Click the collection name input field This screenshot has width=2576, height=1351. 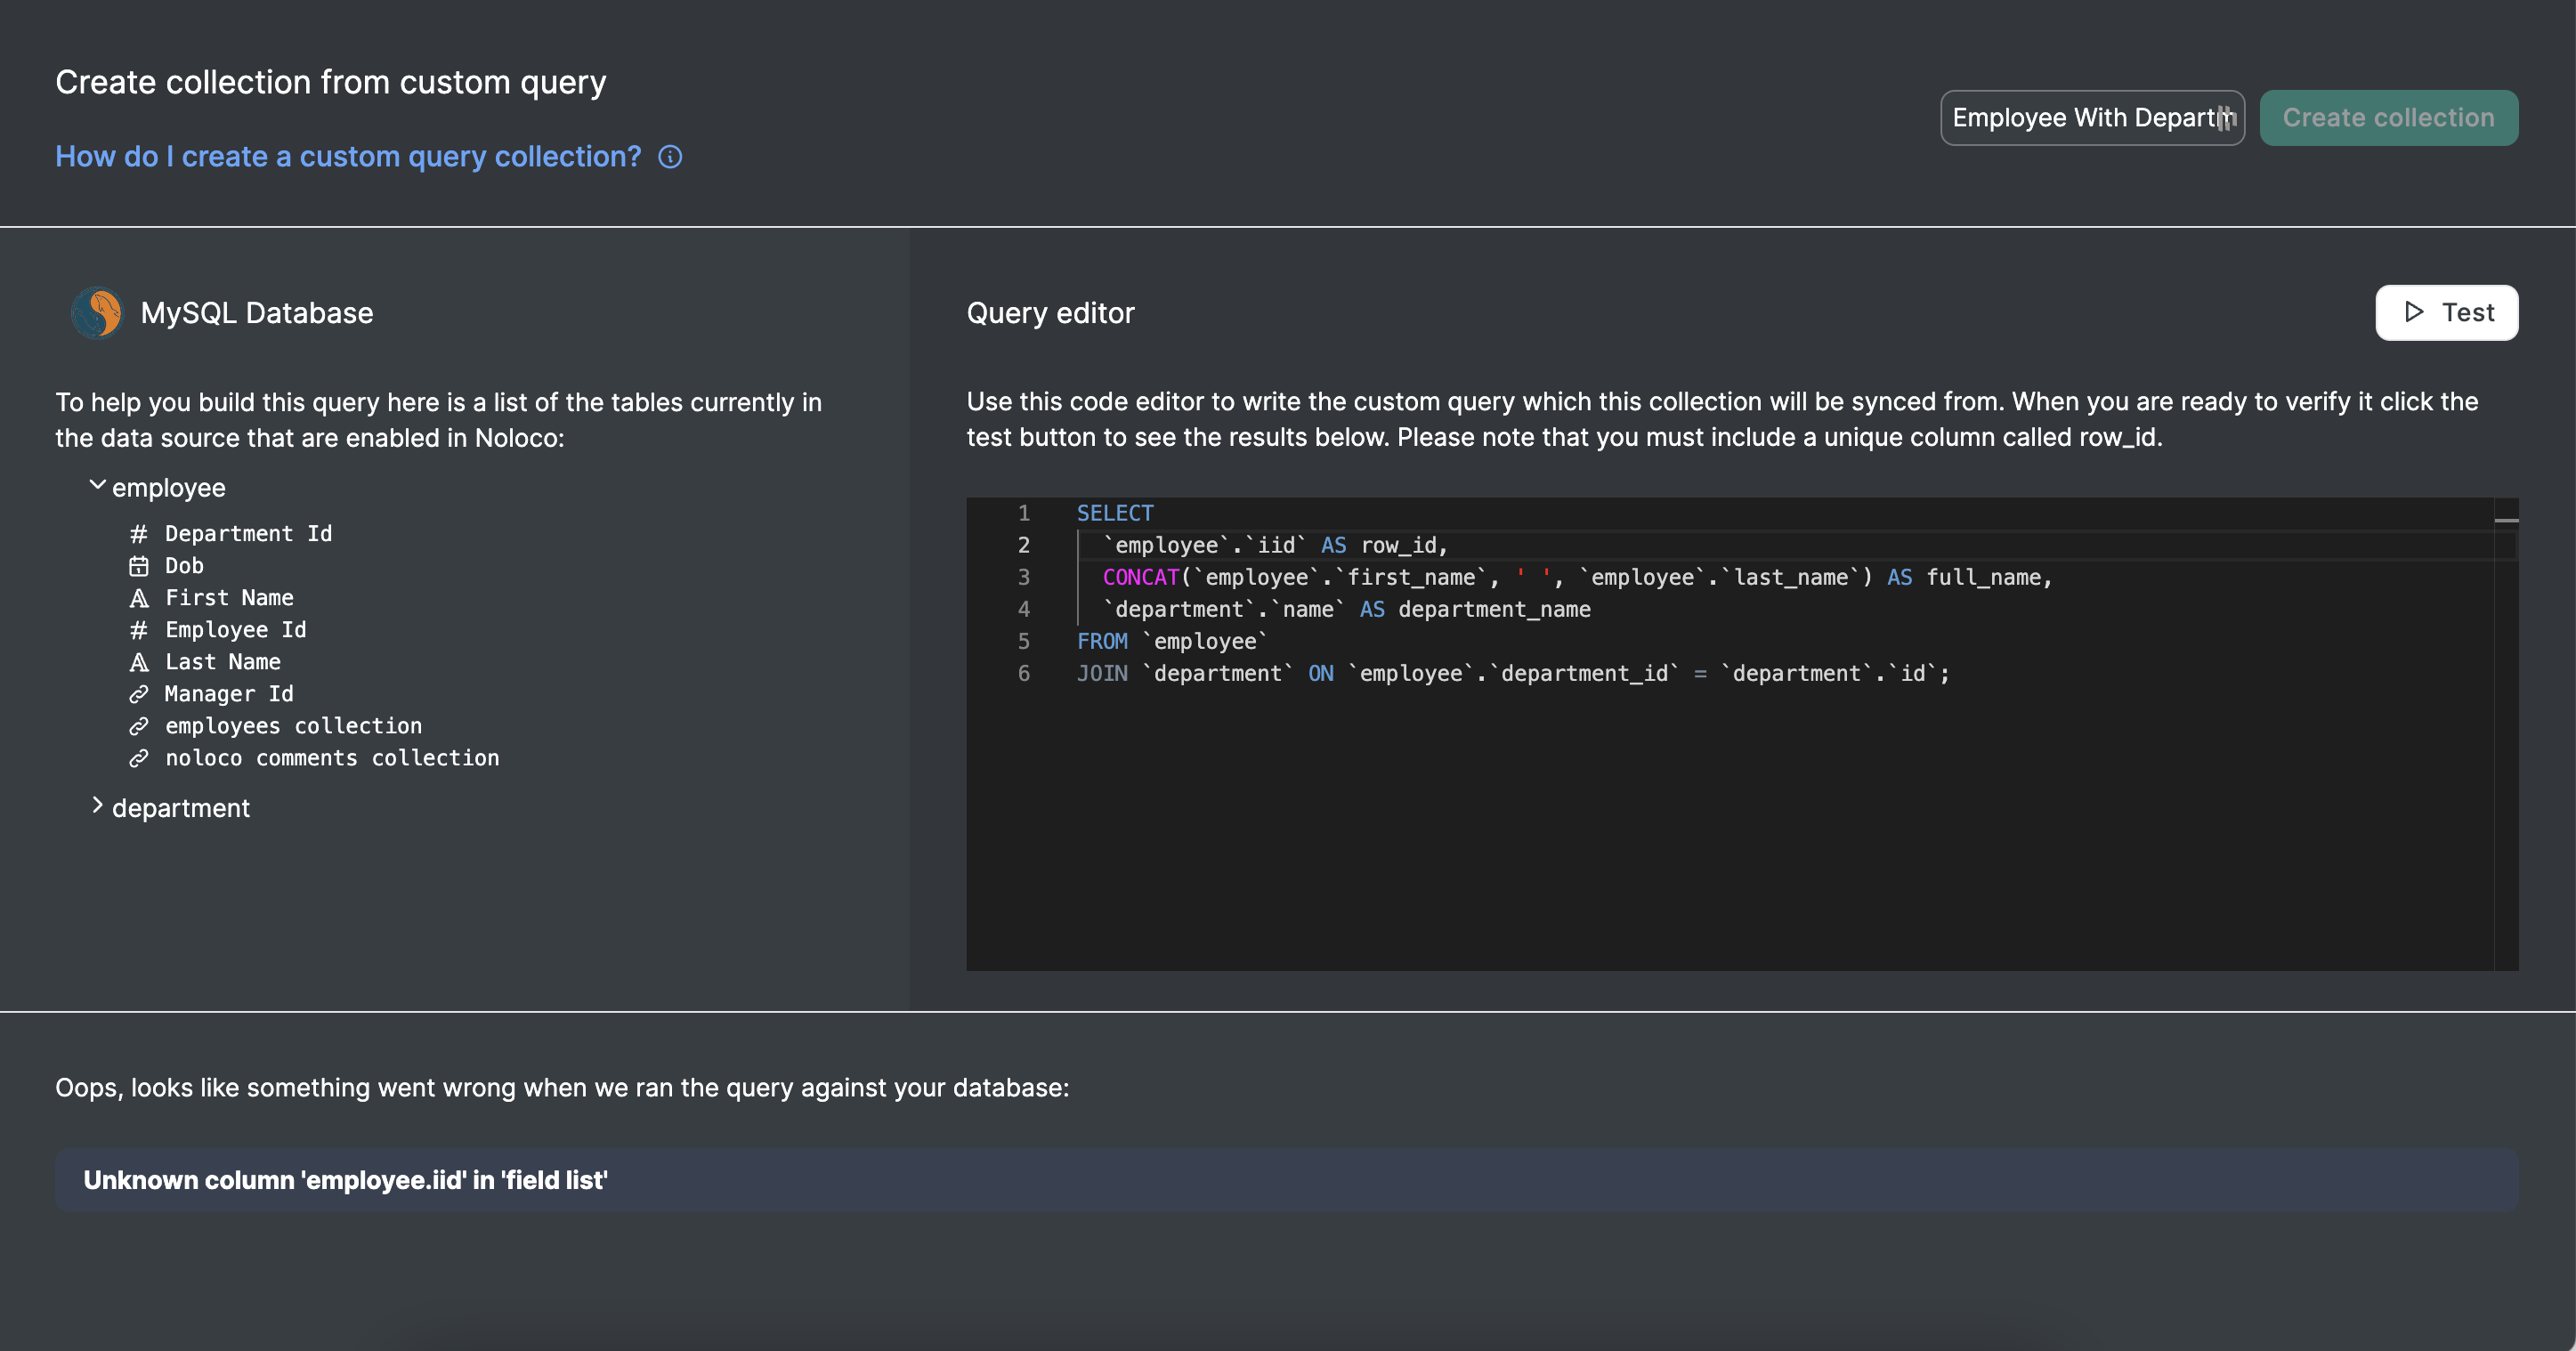click(2080, 118)
